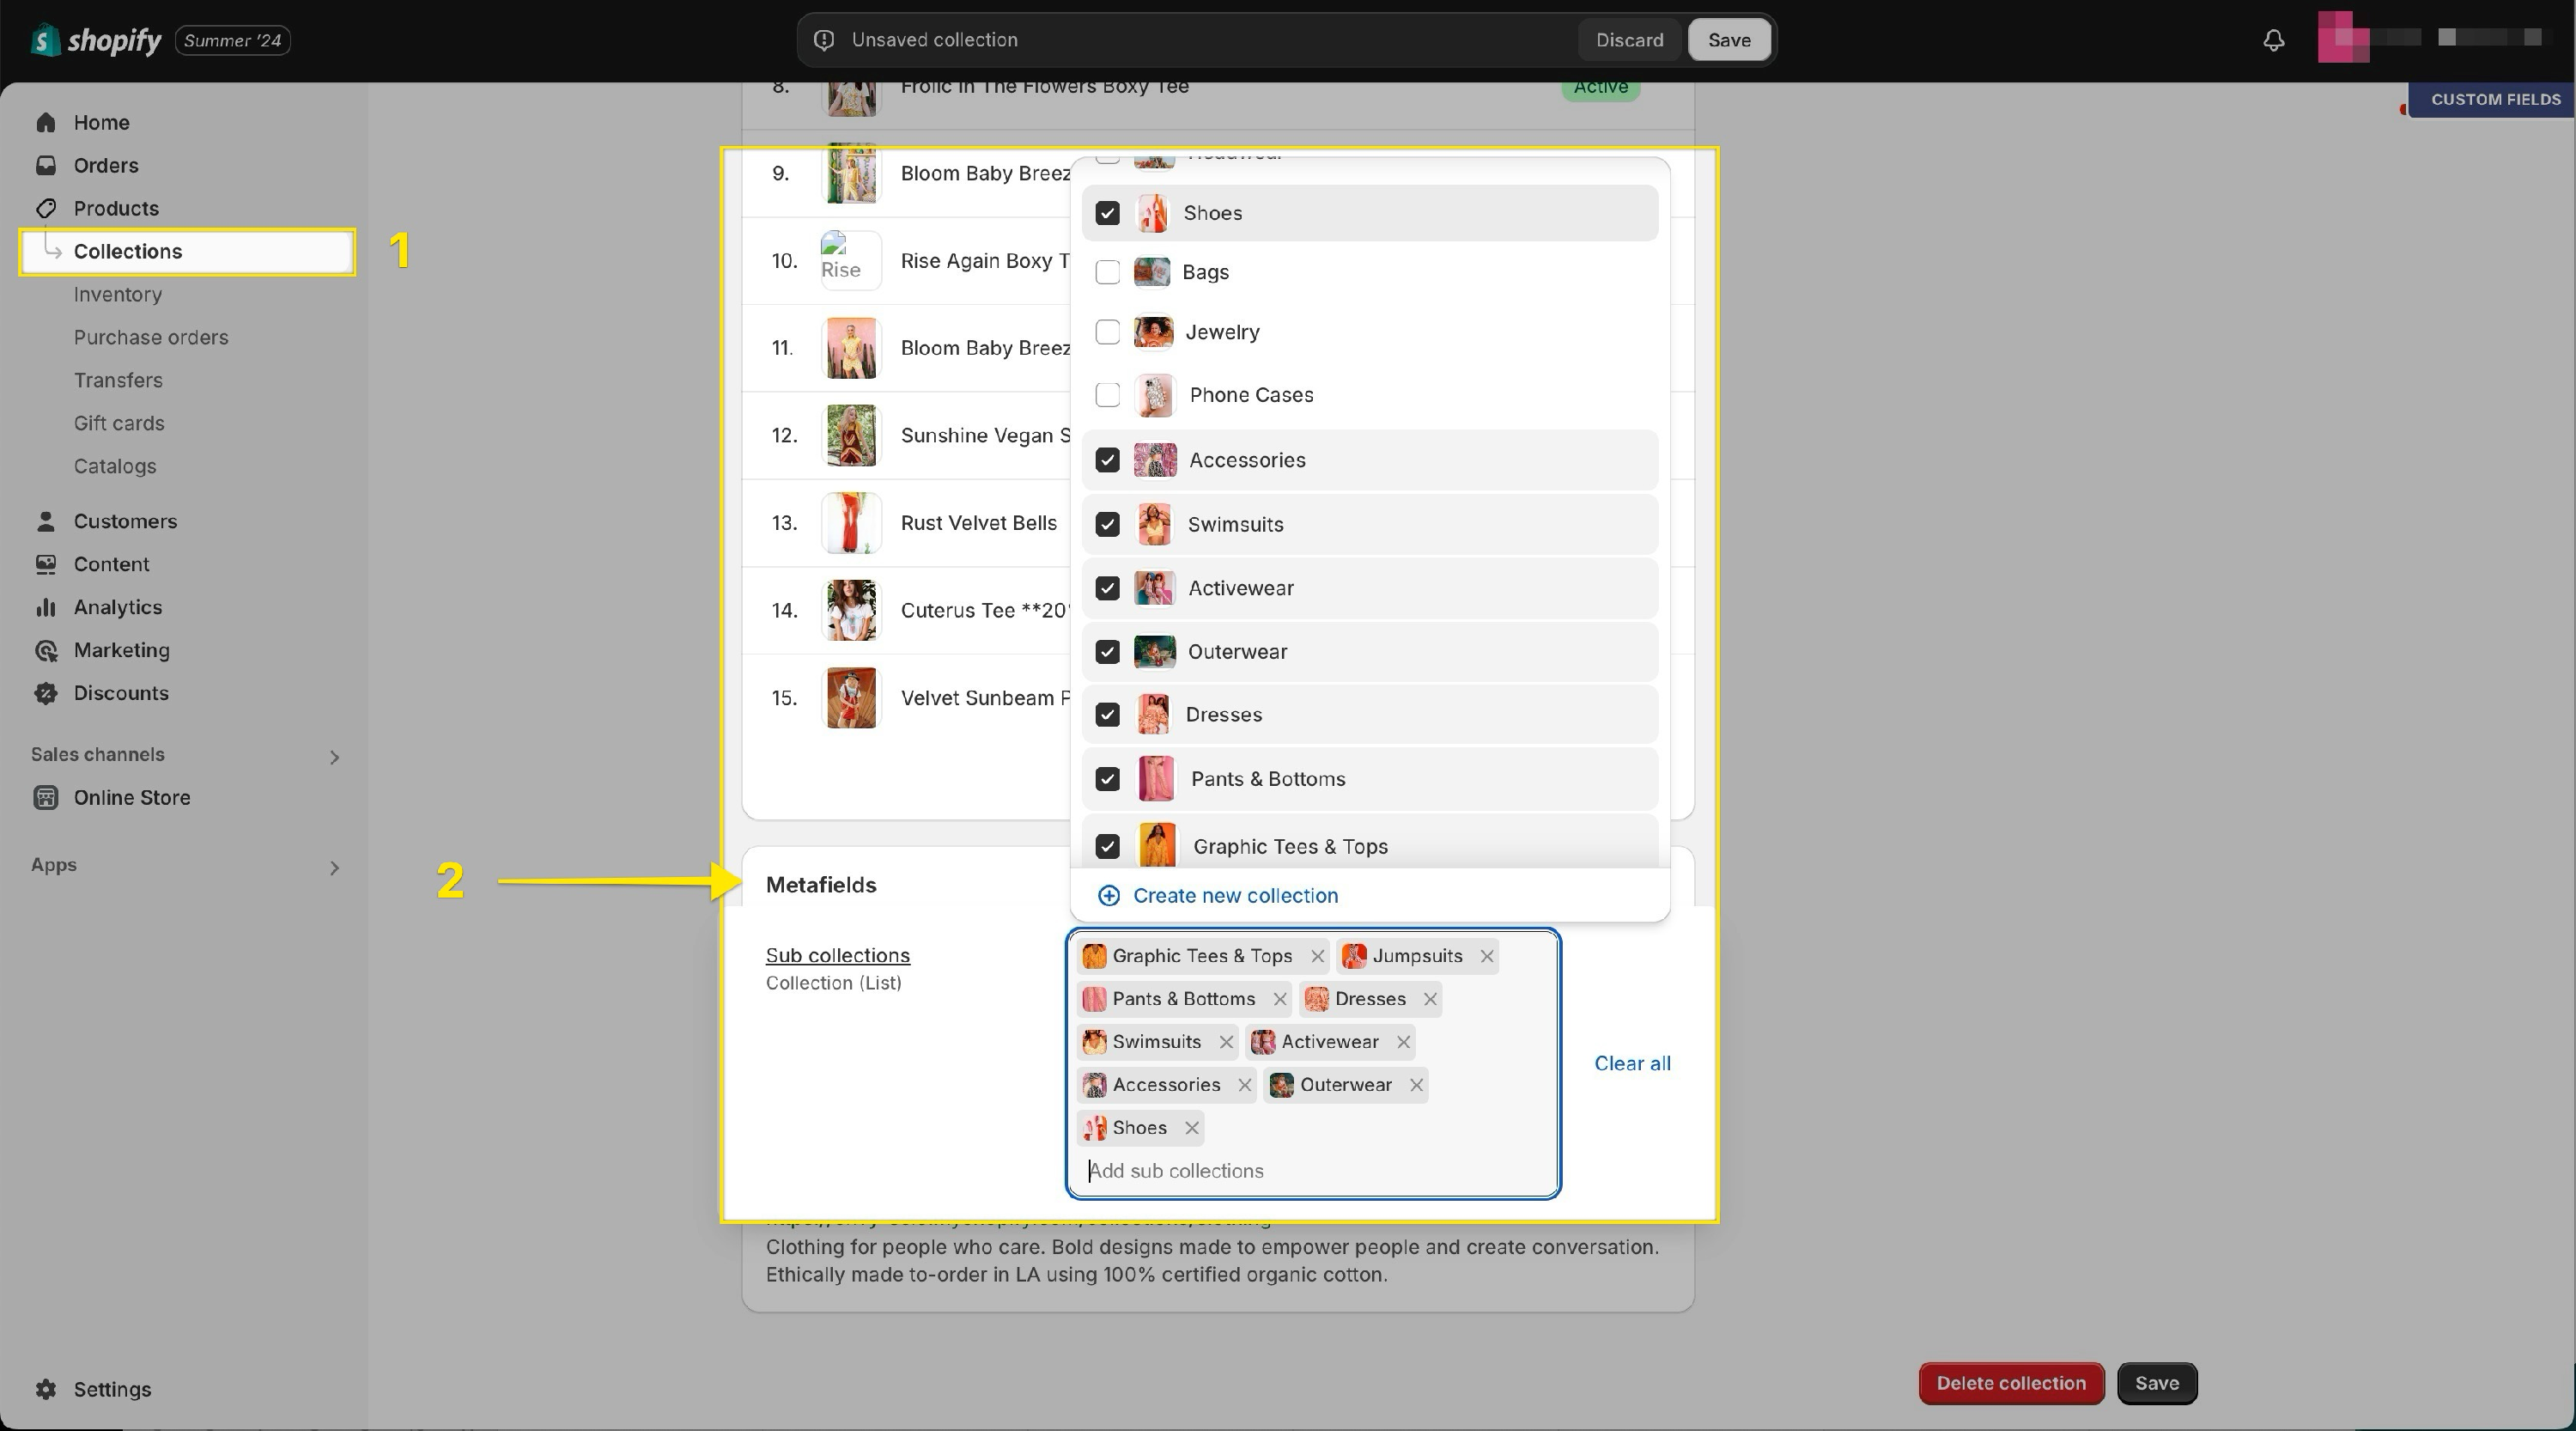
Task: Enable the Phone Cases checkbox
Action: point(1107,395)
